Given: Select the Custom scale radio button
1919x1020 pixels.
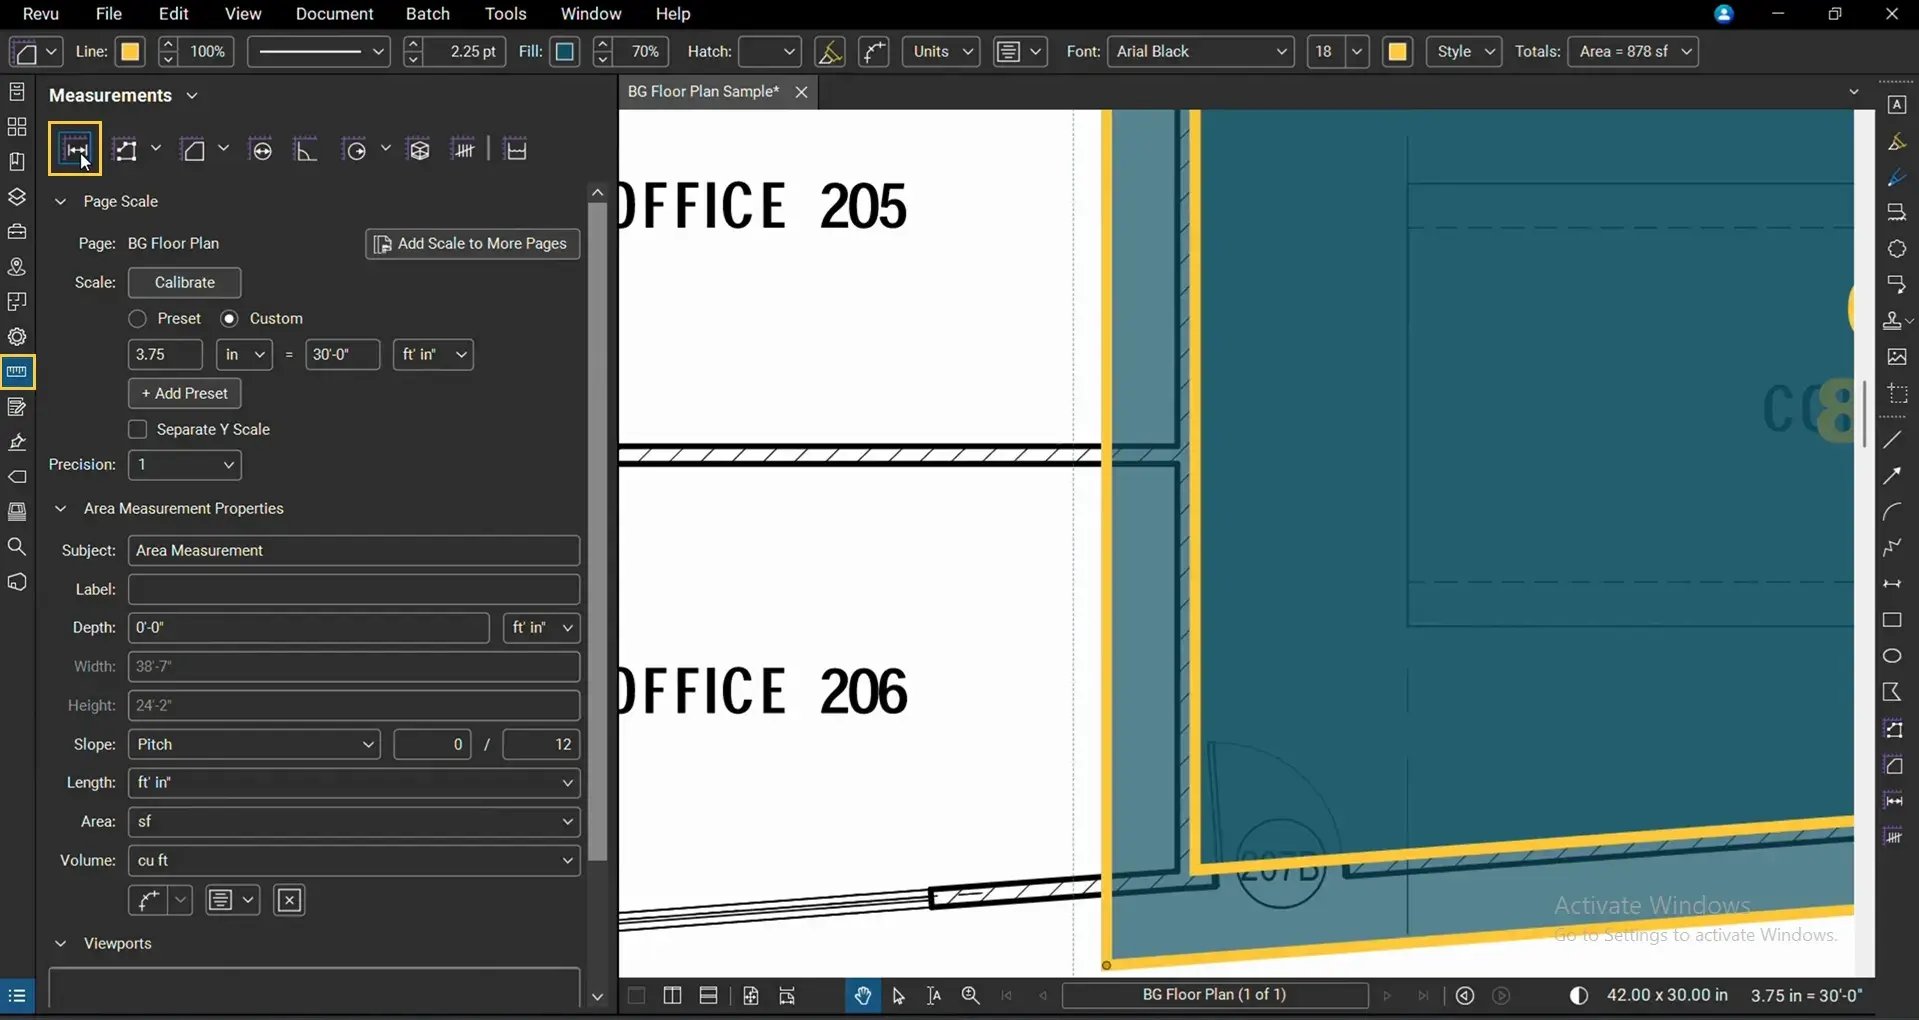Looking at the screenshot, I should pos(230,319).
